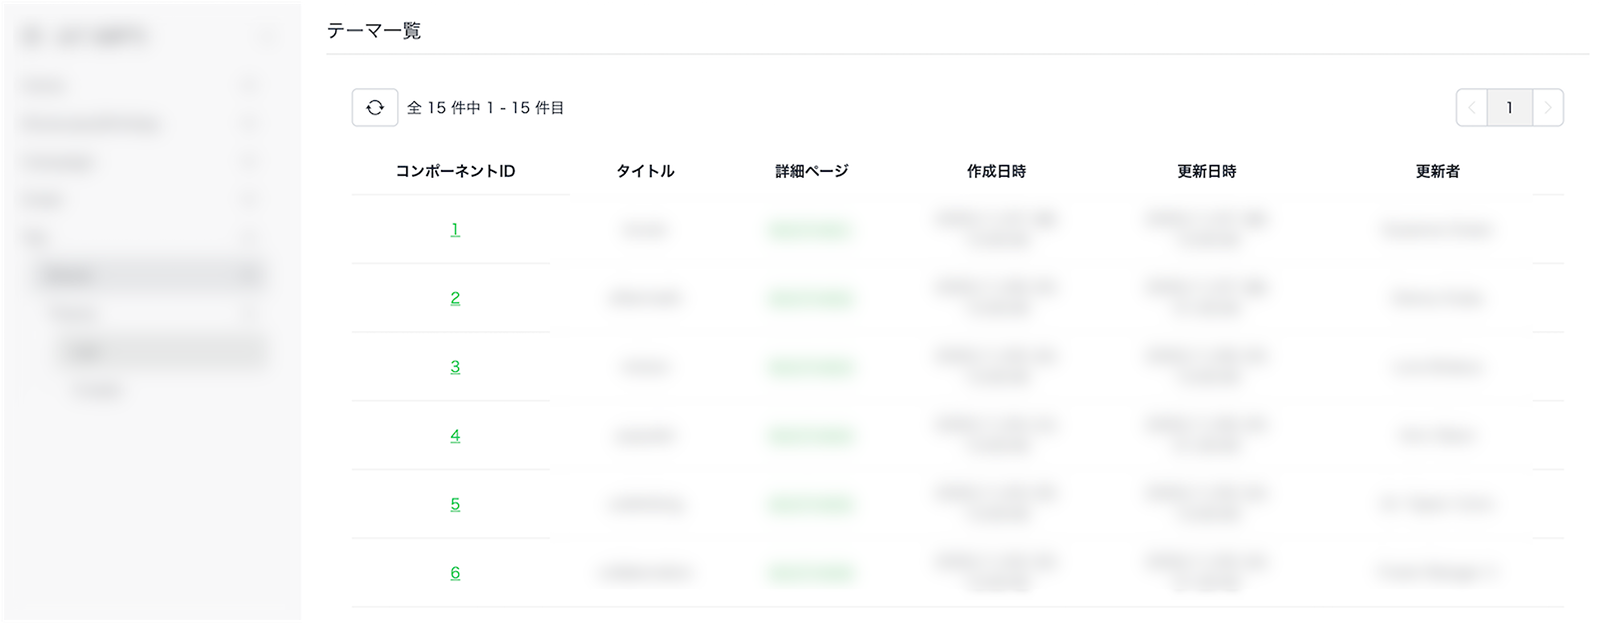Select the highlighted sidebar item
Image resolution: width=1600 pixels, height=623 pixels.
(150, 274)
